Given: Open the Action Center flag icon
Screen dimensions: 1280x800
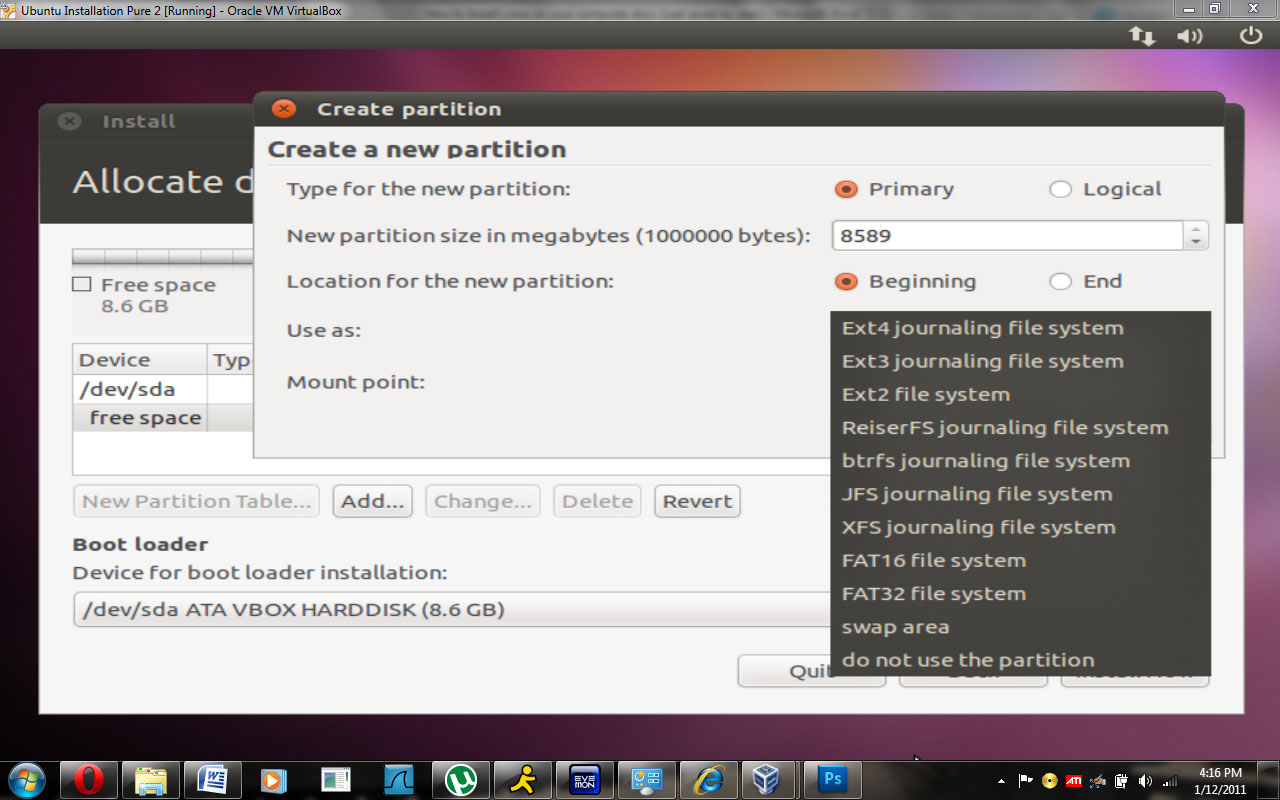Looking at the screenshot, I should point(1025,781).
